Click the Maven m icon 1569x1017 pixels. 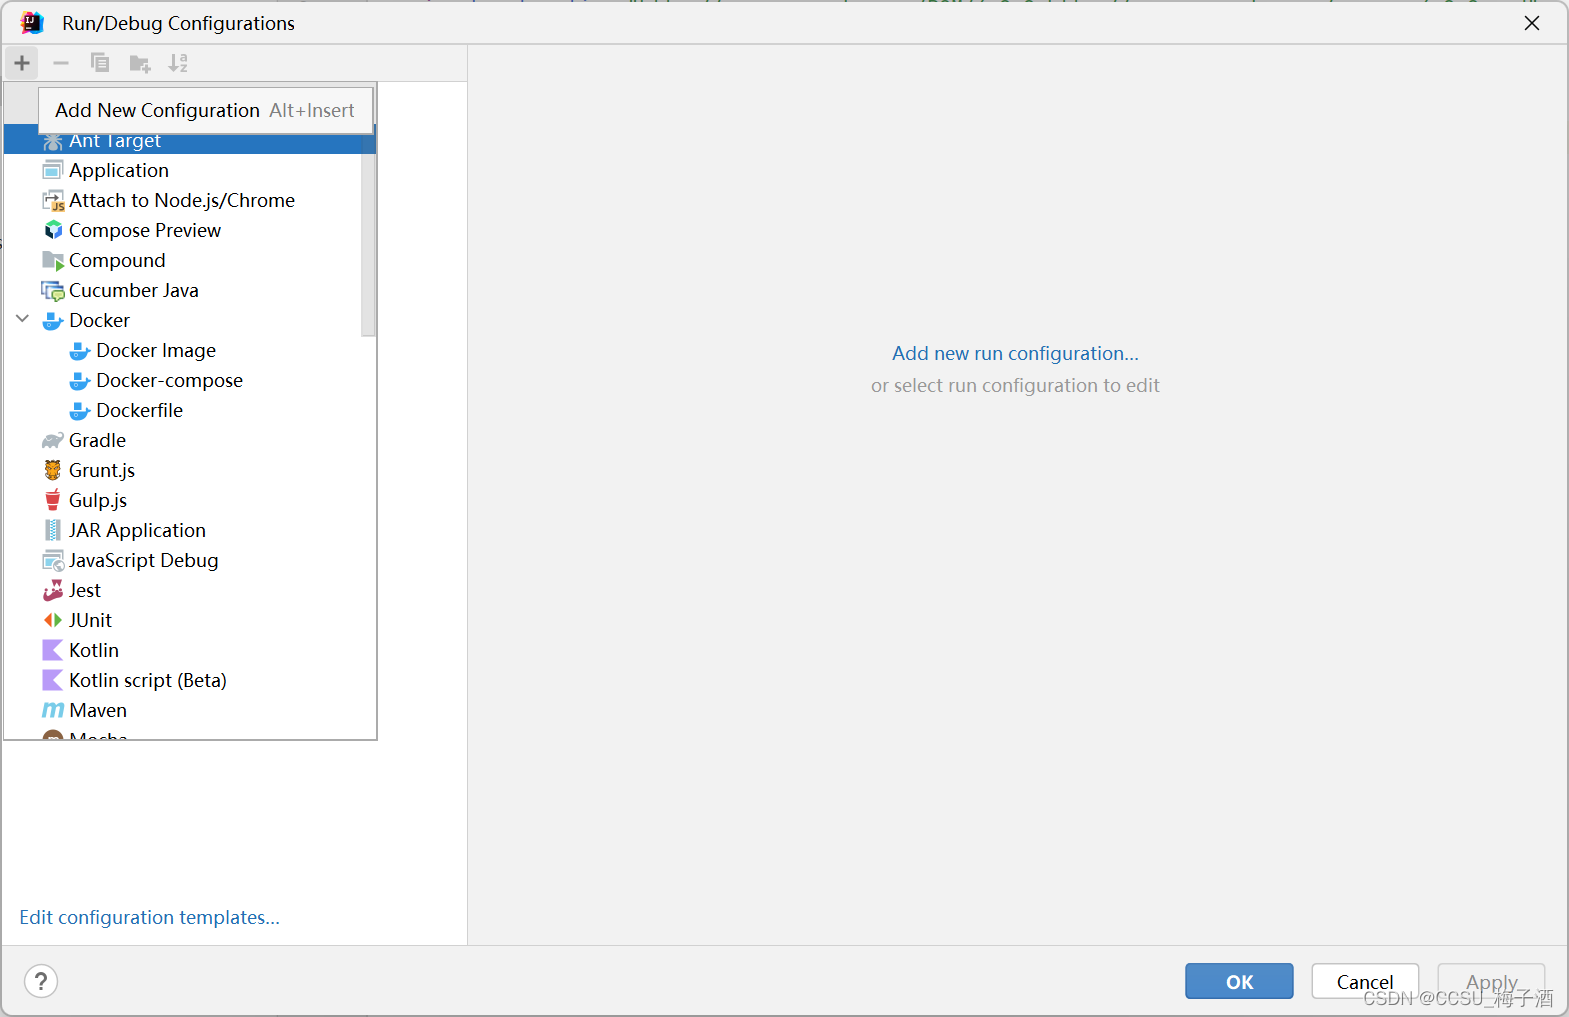click(x=53, y=710)
